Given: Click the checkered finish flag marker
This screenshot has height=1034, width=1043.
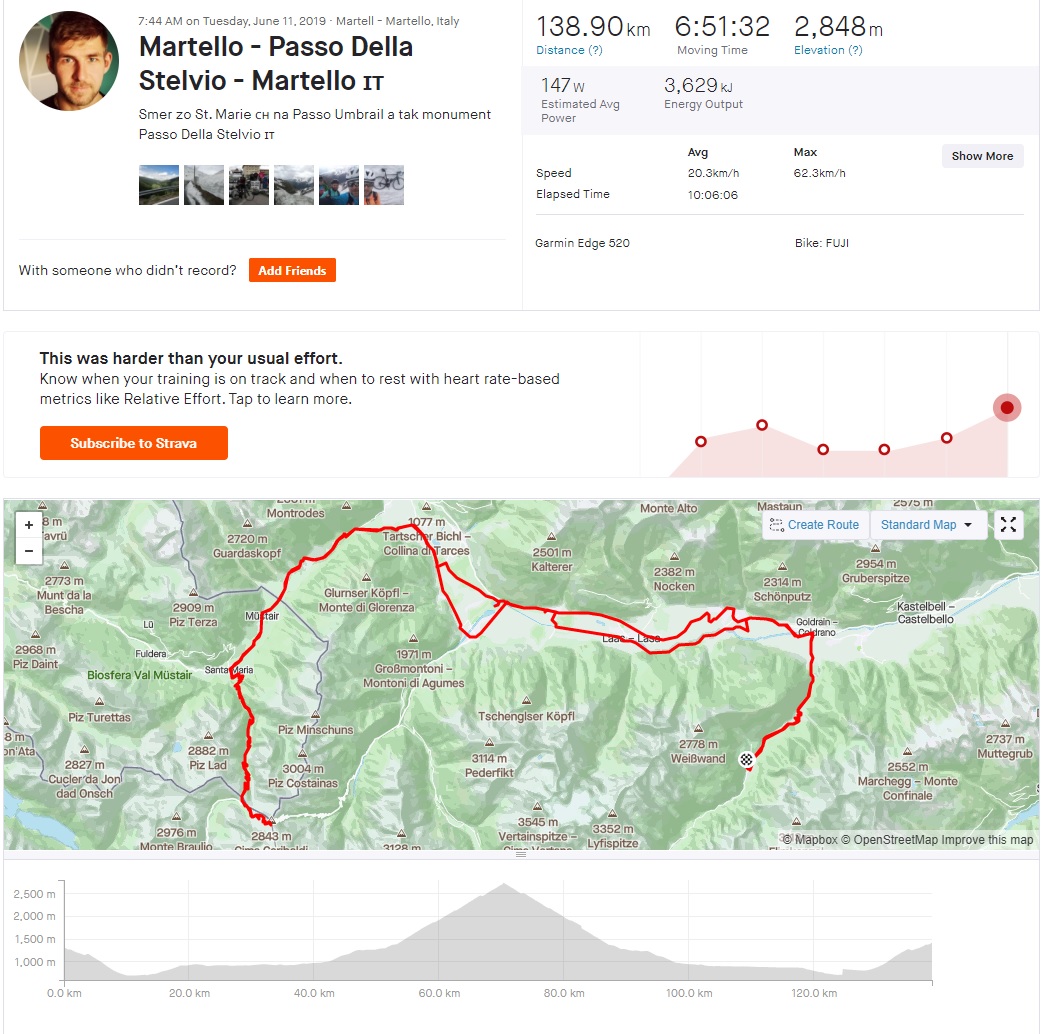Looking at the screenshot, I should click(746, 760).
